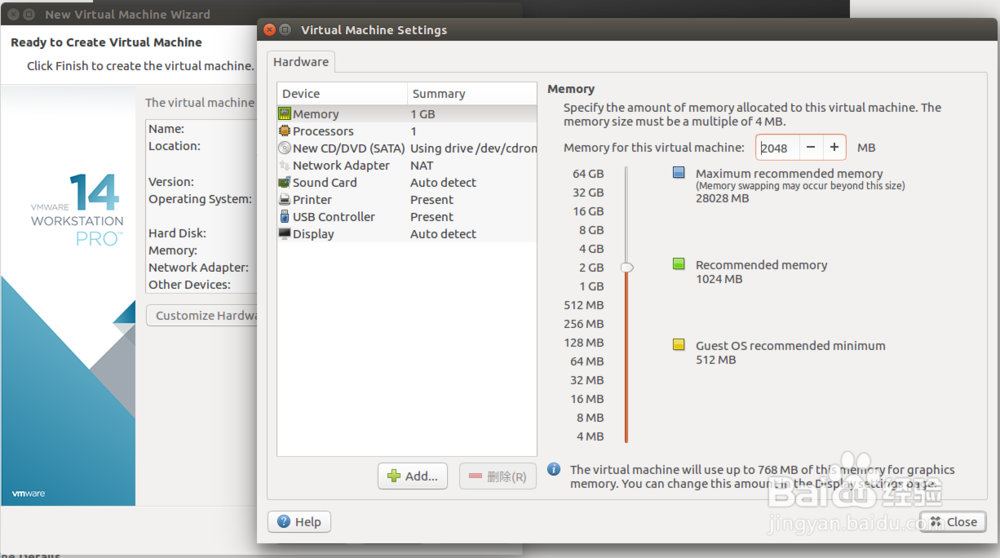Decrease memory with the minus button
Viewport: 1000px width, 558px height.
[x=811, y=147]
